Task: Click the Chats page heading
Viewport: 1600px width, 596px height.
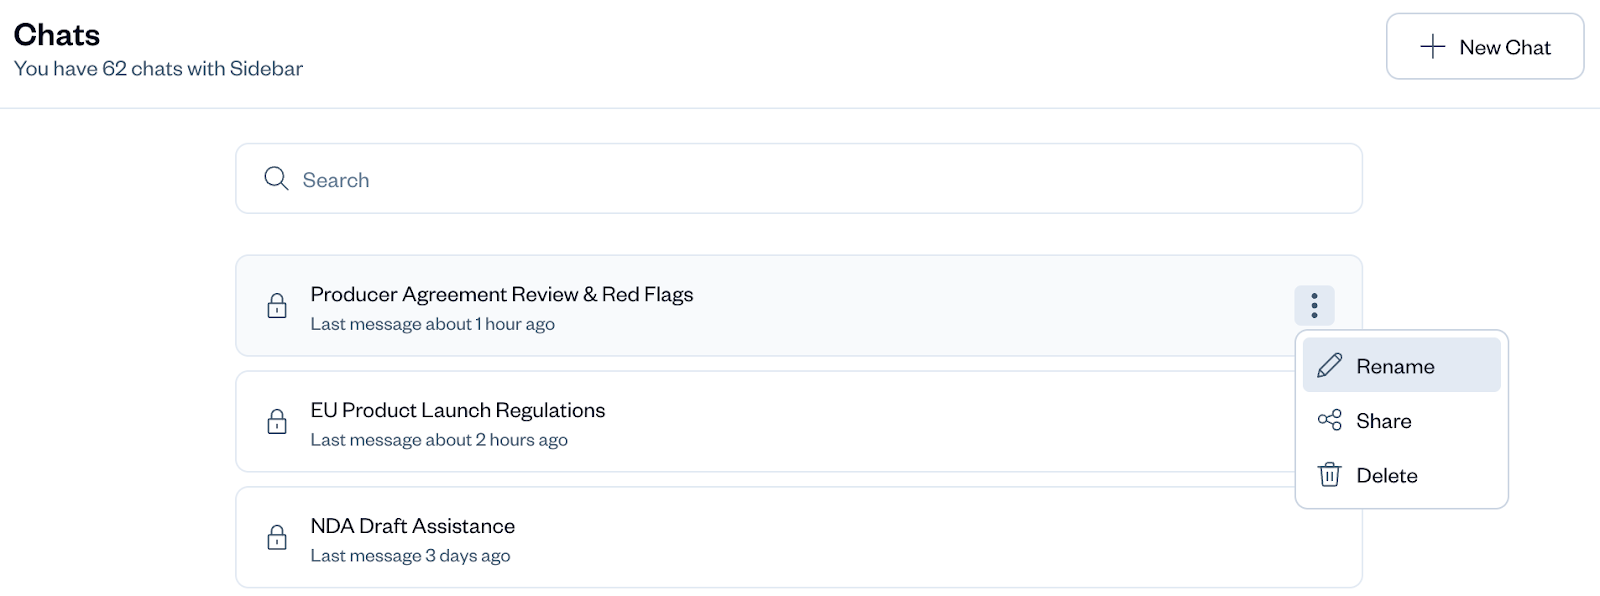Action: pos(57,35)
